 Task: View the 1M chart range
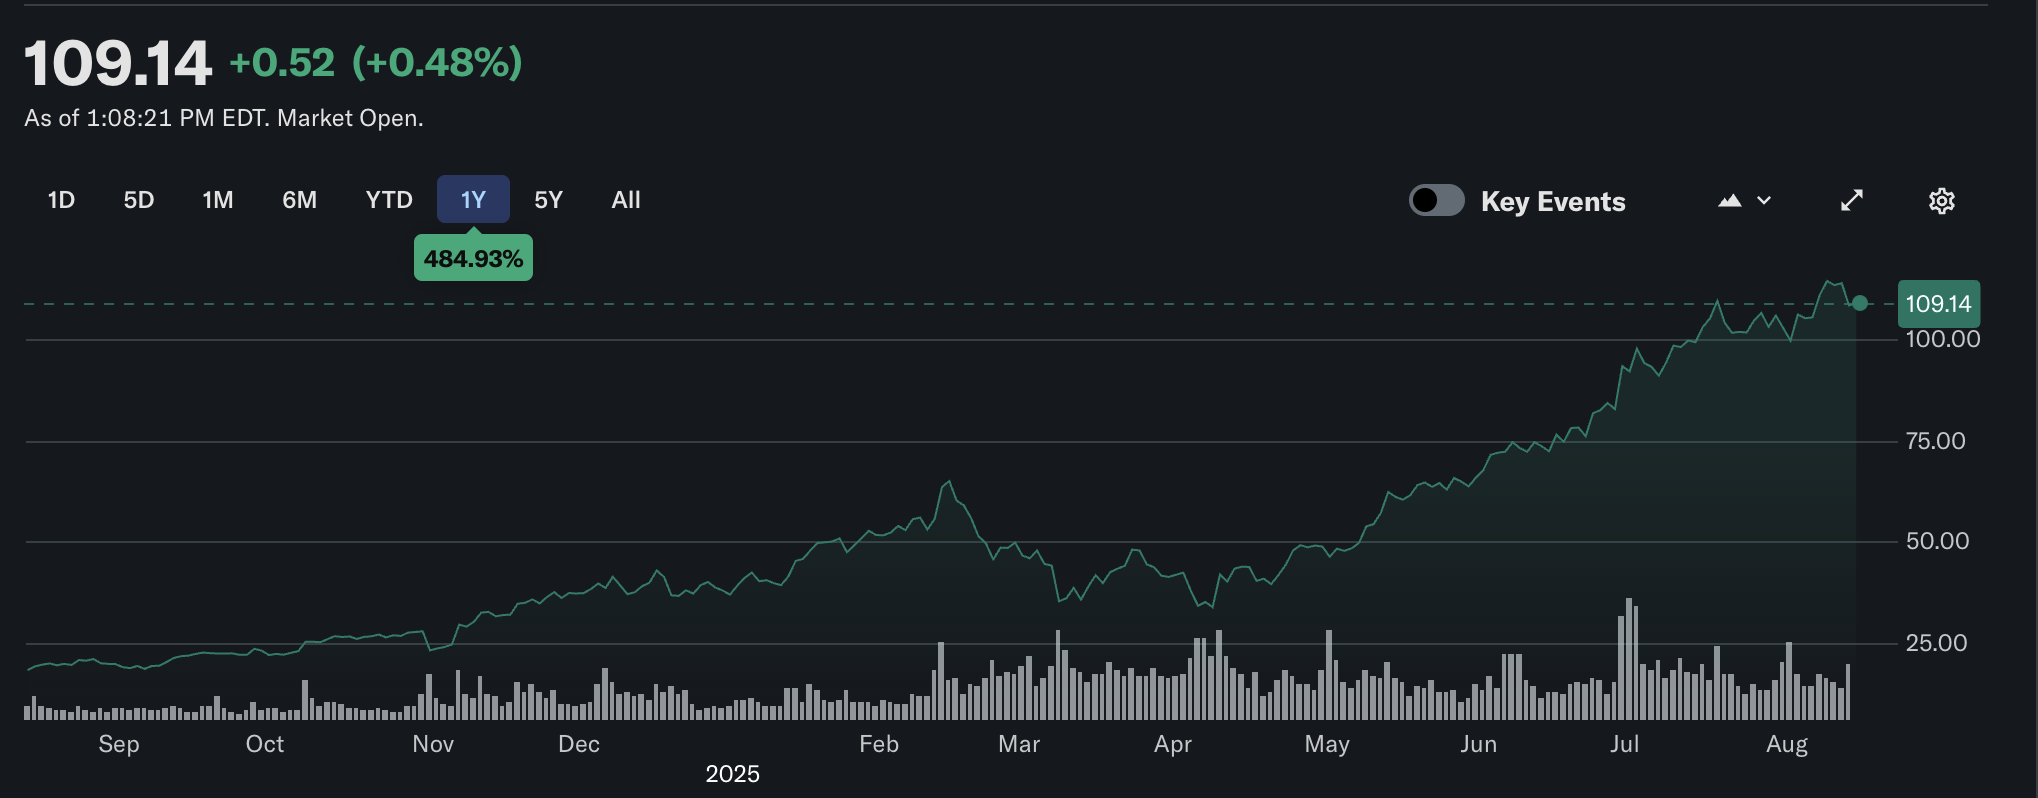218,199
